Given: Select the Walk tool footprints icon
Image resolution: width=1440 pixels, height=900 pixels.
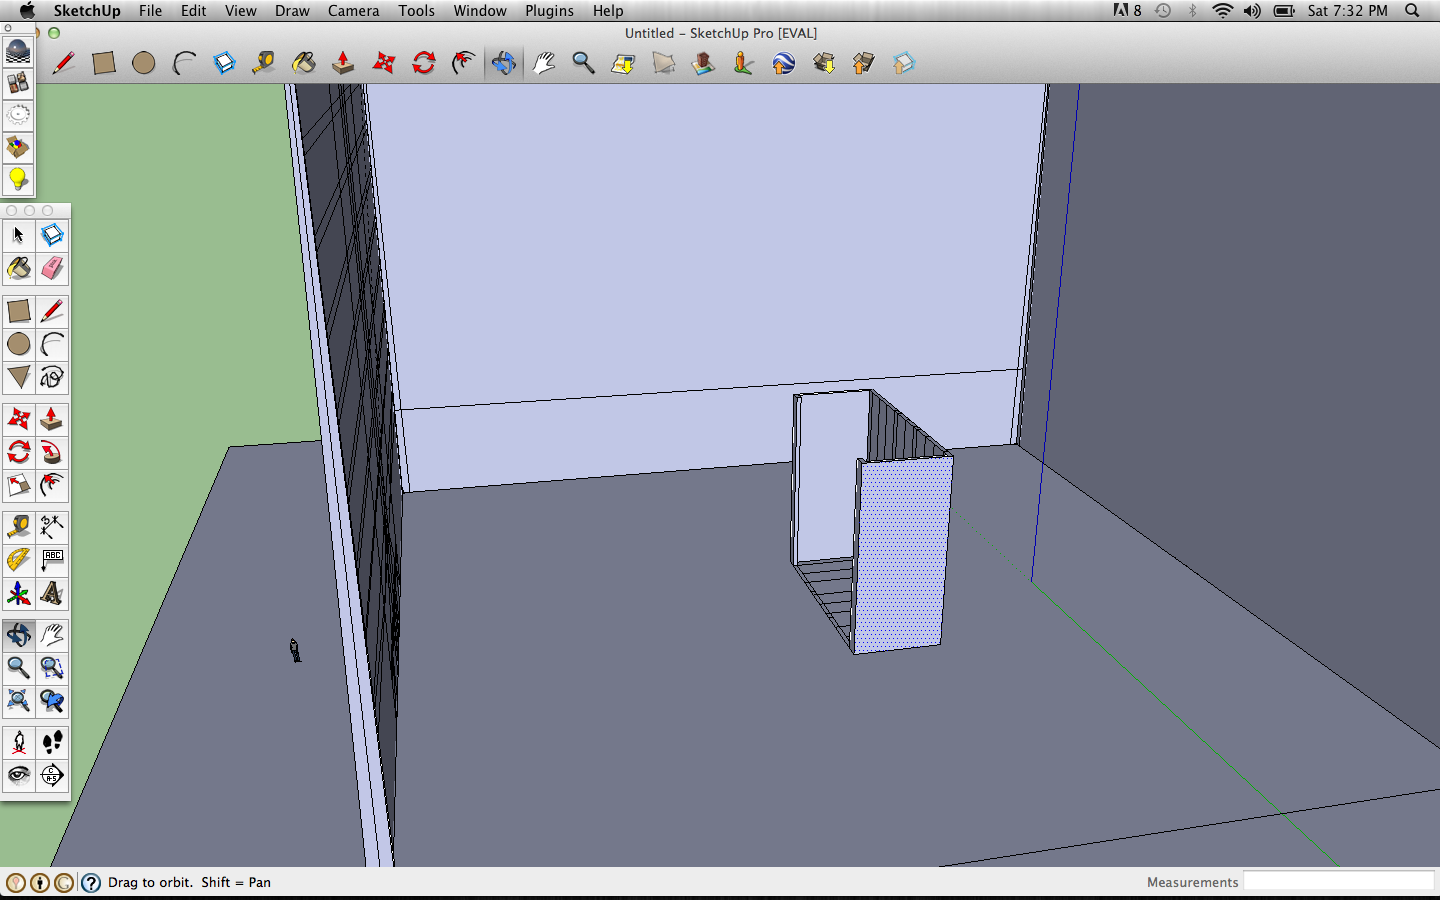Looking at the screenshot, I should [52, 741].
